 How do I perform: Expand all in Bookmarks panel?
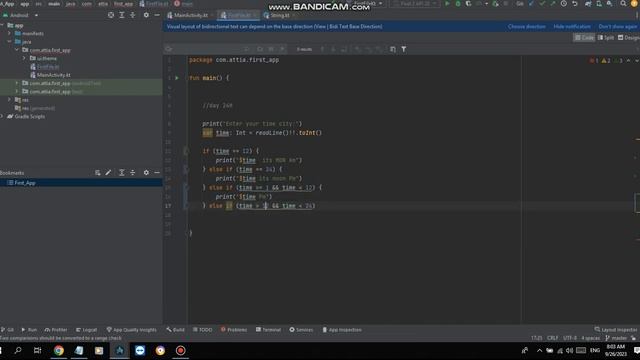point(122,173)
